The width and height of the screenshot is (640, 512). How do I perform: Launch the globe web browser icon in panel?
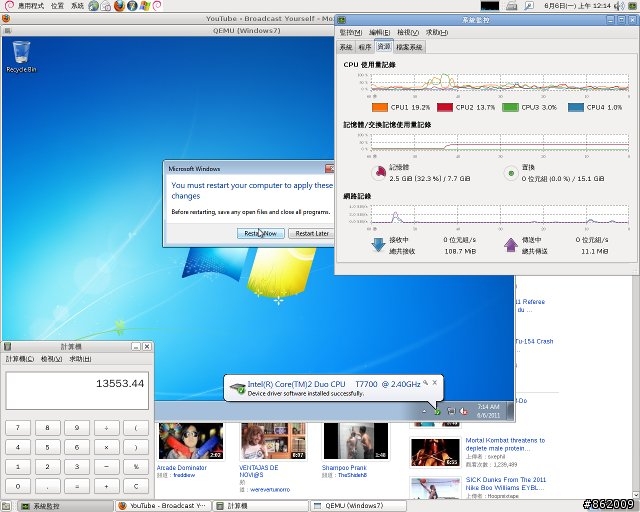coord(94,6)
